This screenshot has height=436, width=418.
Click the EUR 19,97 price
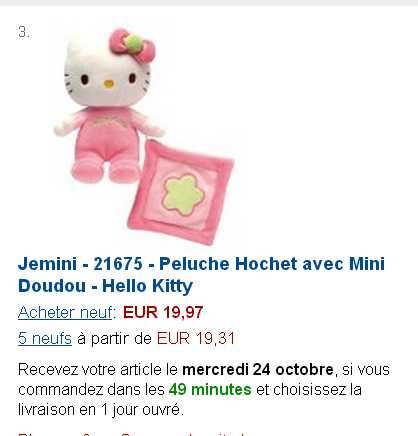163,313
